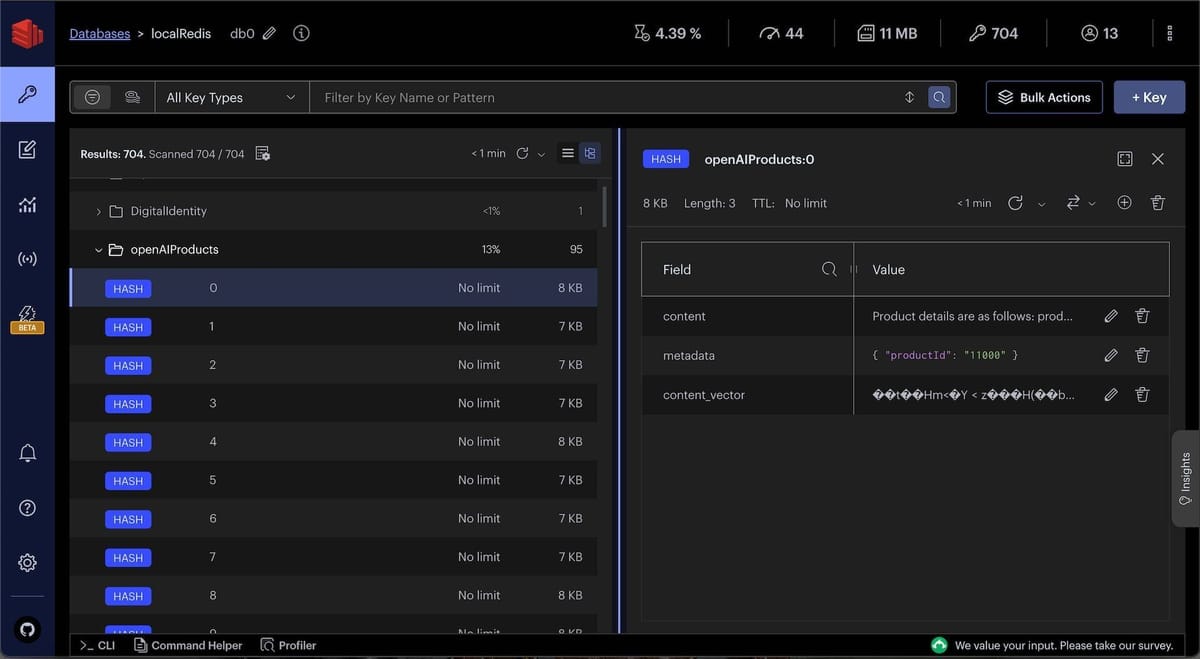The image size is (1200, 659).
Task: Expand the DigitalIdentity folder
Action: point(98,211)
